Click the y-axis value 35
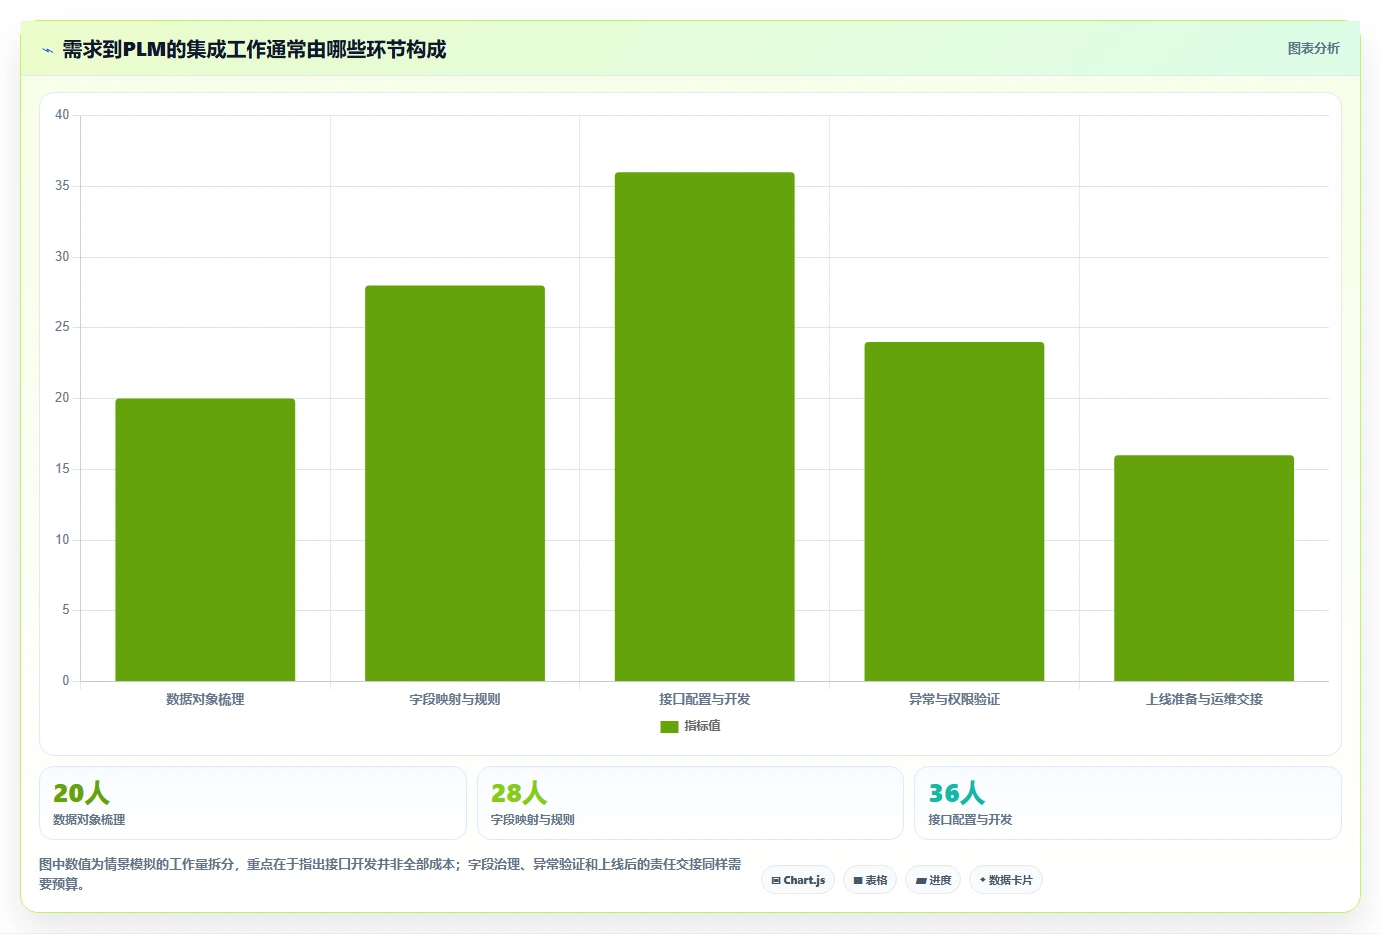 [62, 186]
